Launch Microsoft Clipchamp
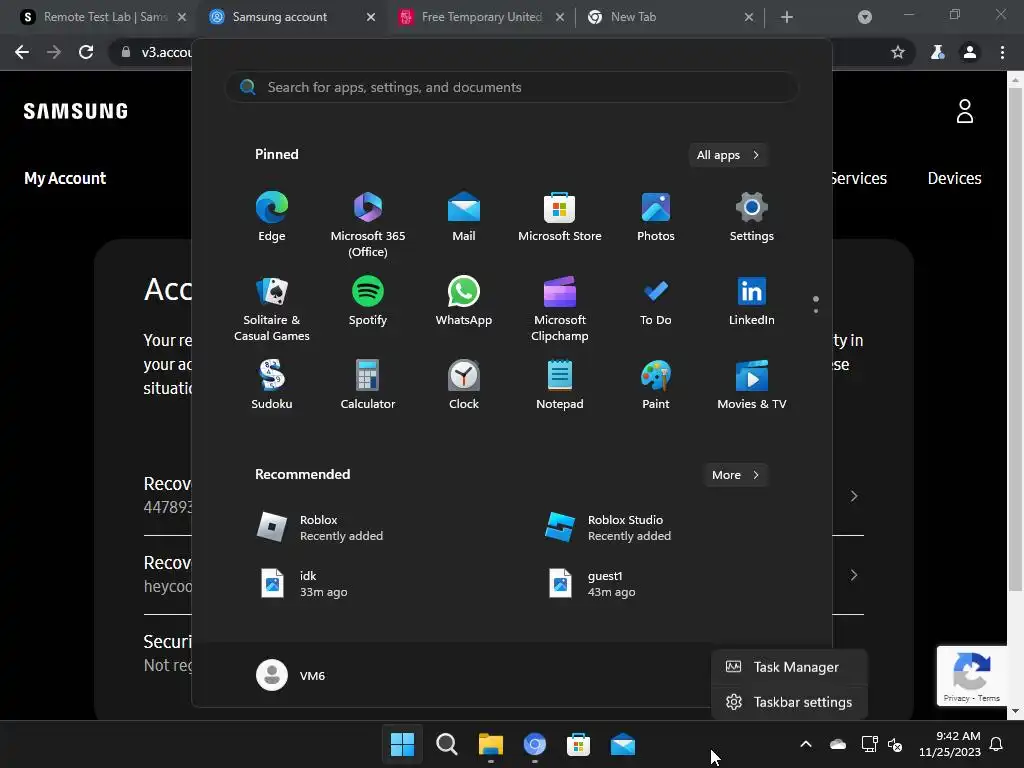Screen dimensions: 1024x768 coord(560,308)
